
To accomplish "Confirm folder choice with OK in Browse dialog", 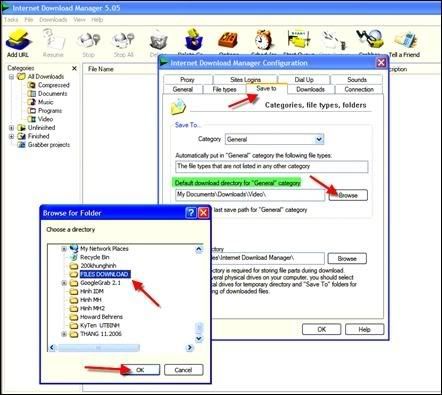I will coord(140,370).
